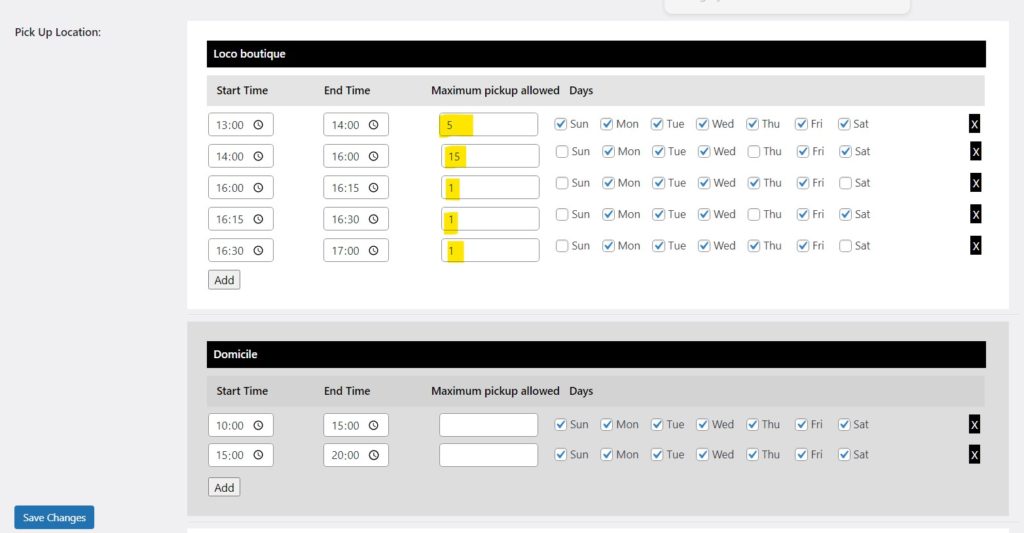Viewport: 1024px width, 533px height.
Task: Delete the 16:00–16:15 slot with X
Action: click(976, 183)
